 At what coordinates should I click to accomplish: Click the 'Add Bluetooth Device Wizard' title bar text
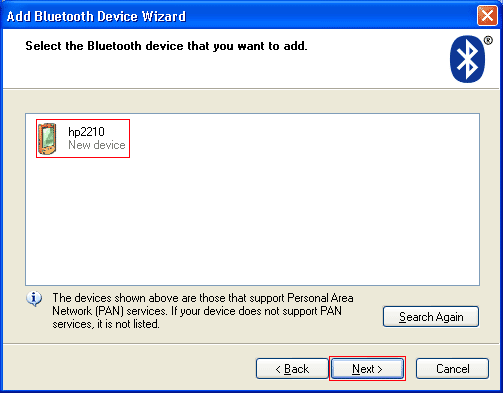pyautogui.click(x=96, y=16)
